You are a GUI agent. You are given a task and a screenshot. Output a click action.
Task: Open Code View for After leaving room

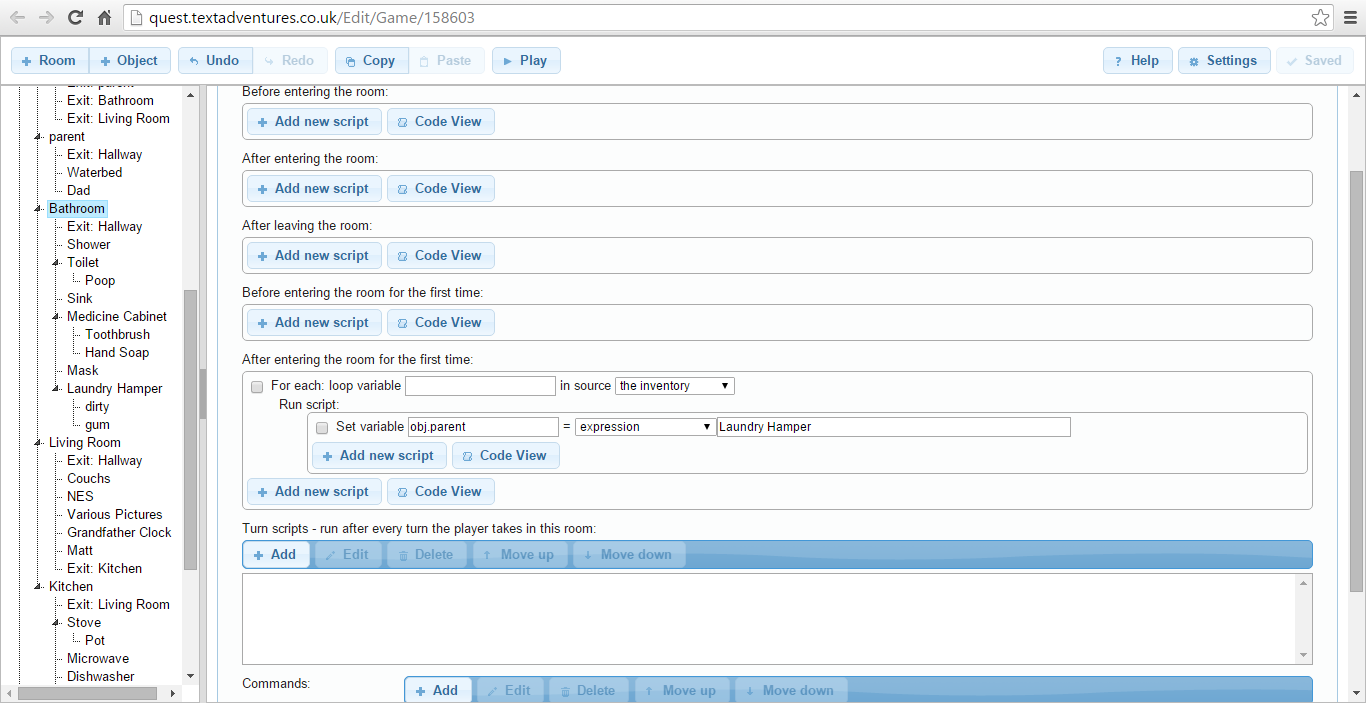(x=440, y=256)
